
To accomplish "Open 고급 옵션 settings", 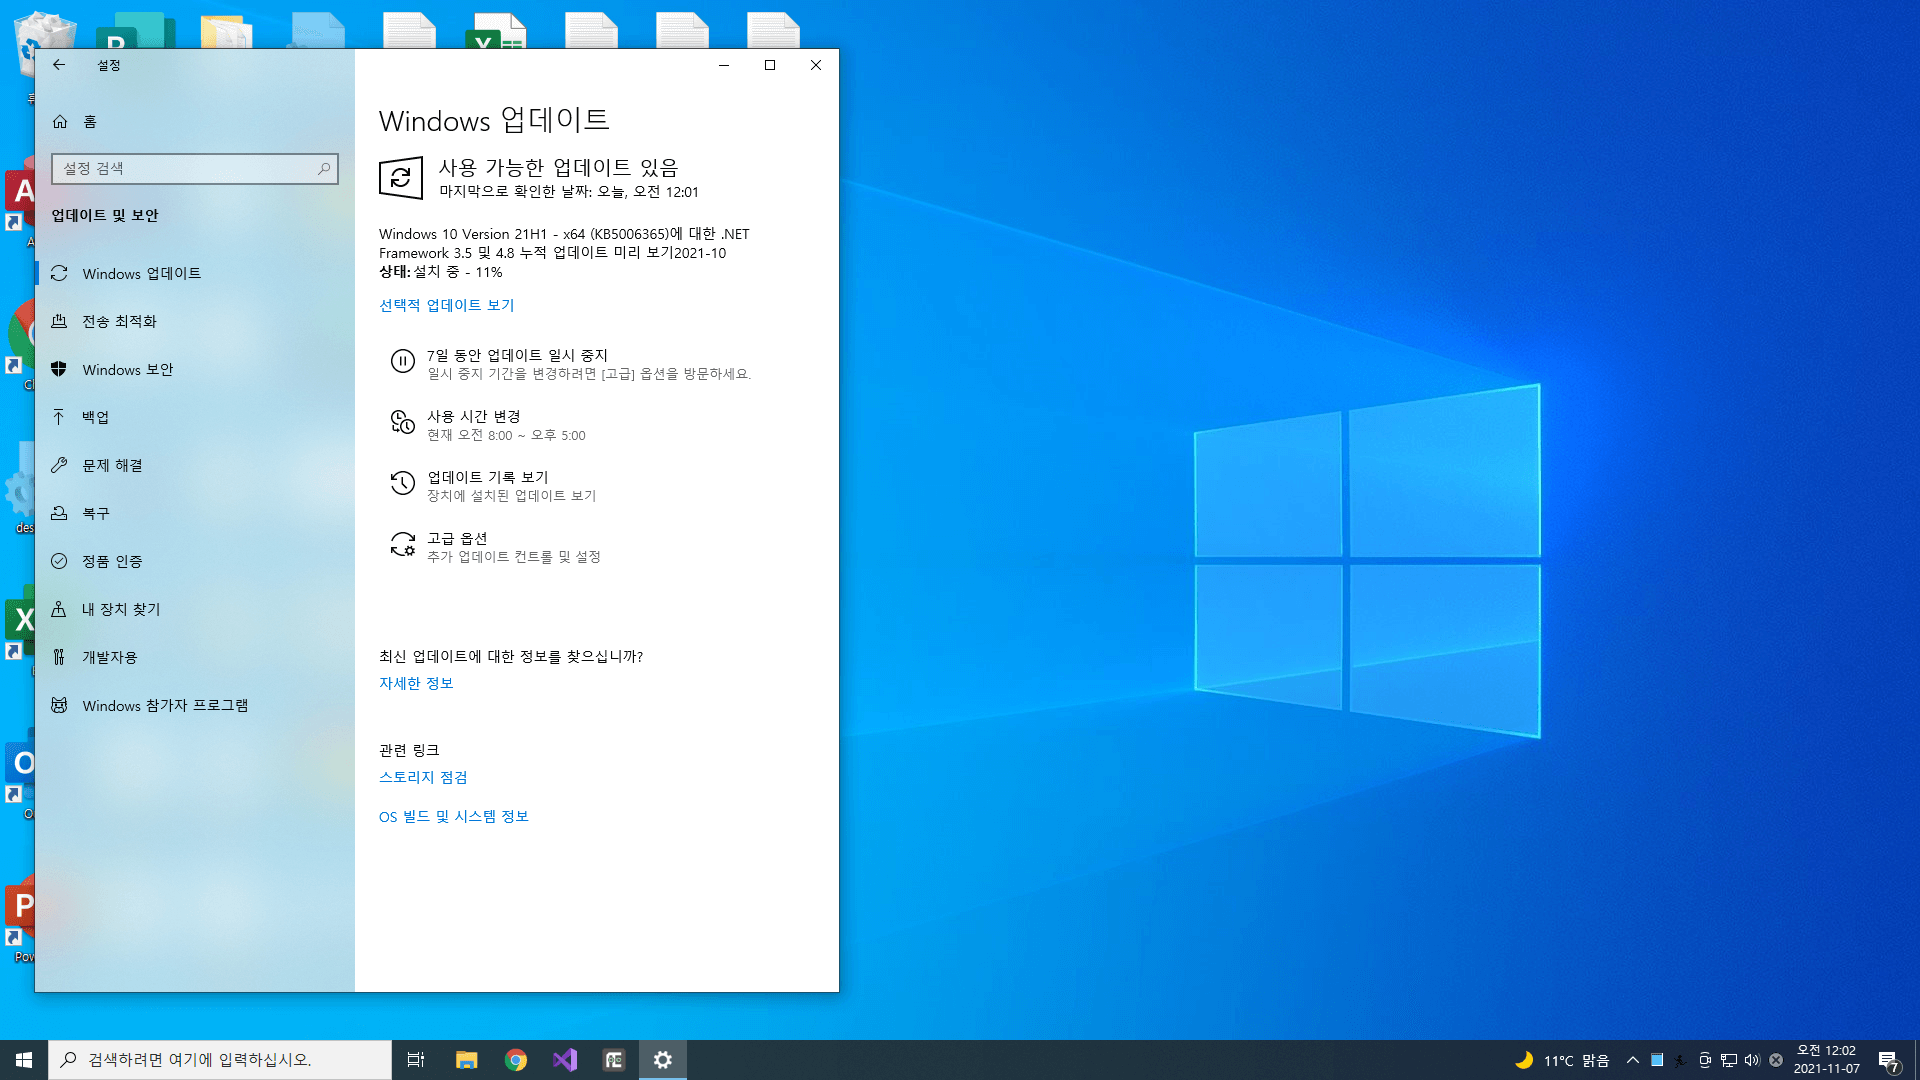I will click(x=496, y=547).
